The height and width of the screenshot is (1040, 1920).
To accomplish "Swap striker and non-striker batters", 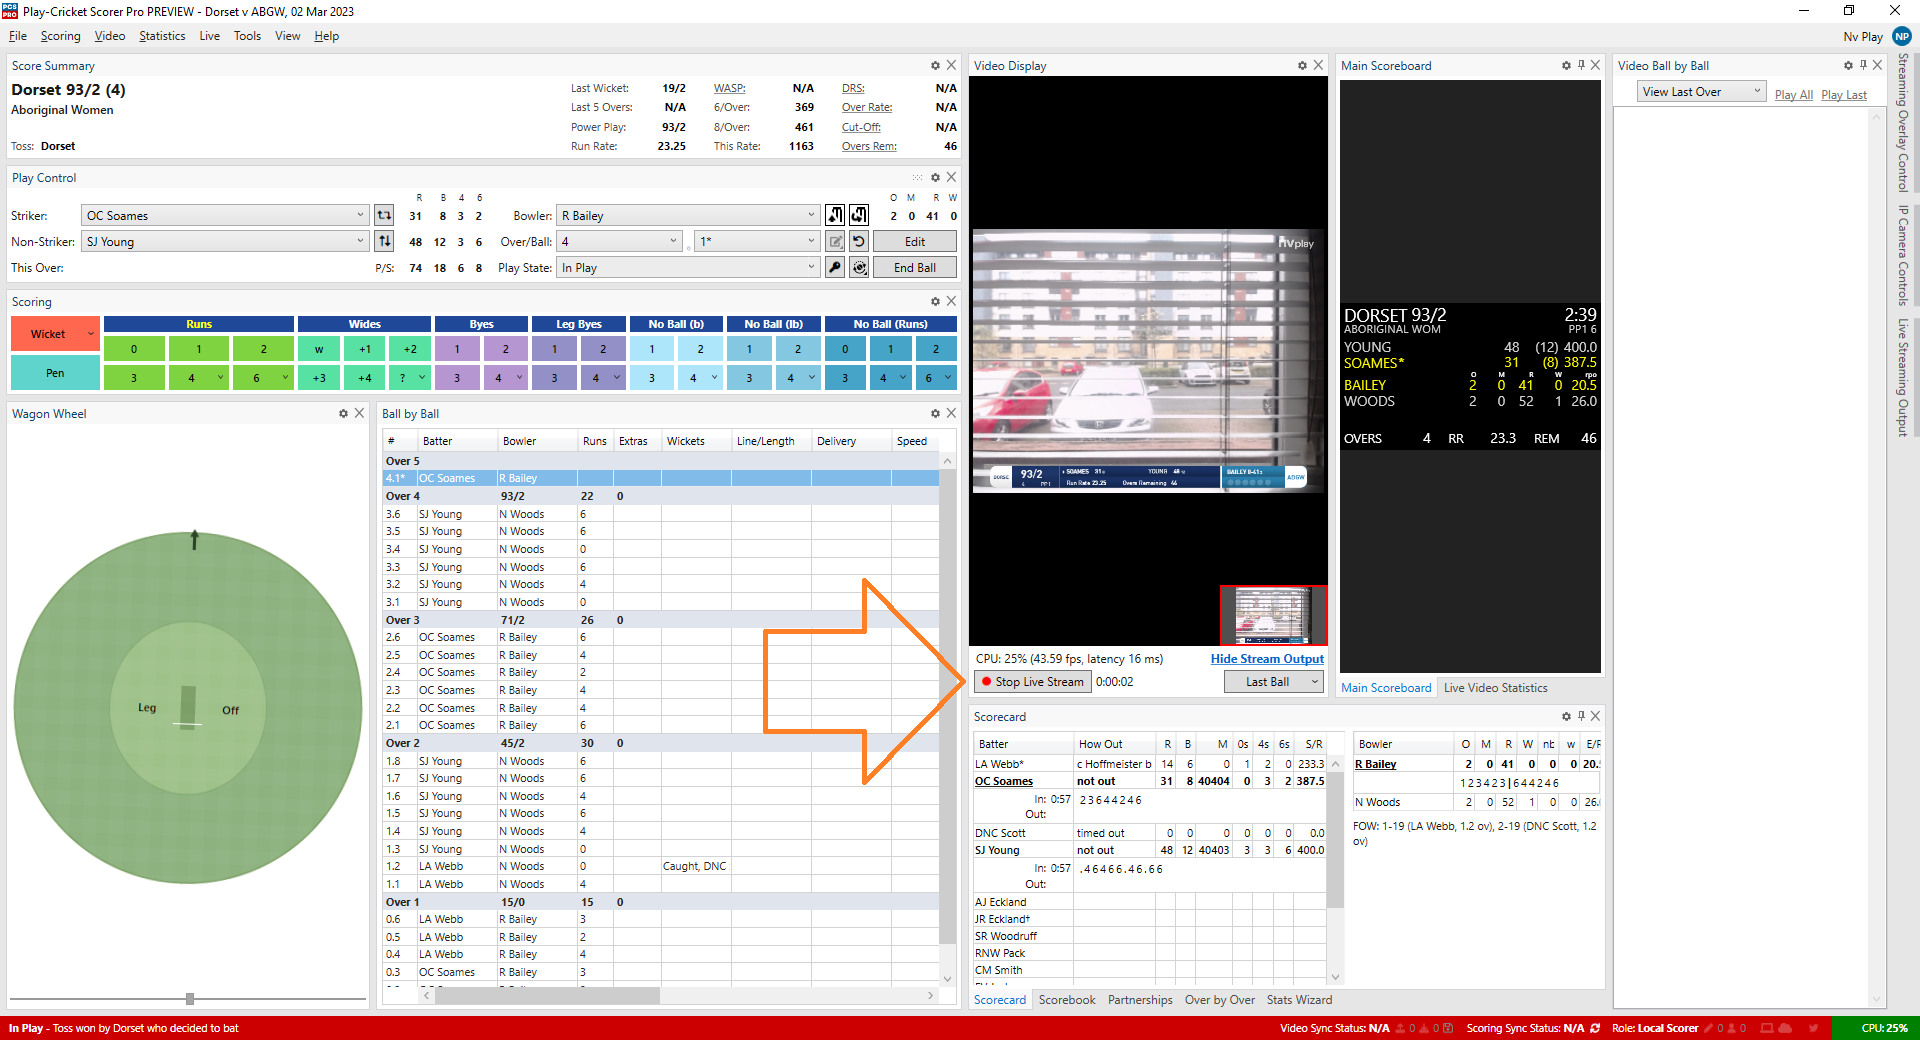I will (x=384, y=241).
